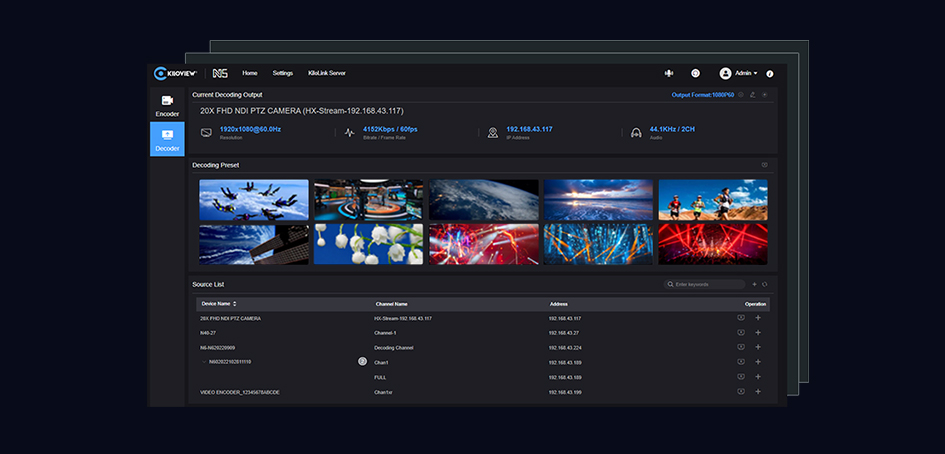This screenshot has height=454, width=945.
Task: Click the Decoding Preset header icon
Action: pyautogui.click(x=765, y=165)
